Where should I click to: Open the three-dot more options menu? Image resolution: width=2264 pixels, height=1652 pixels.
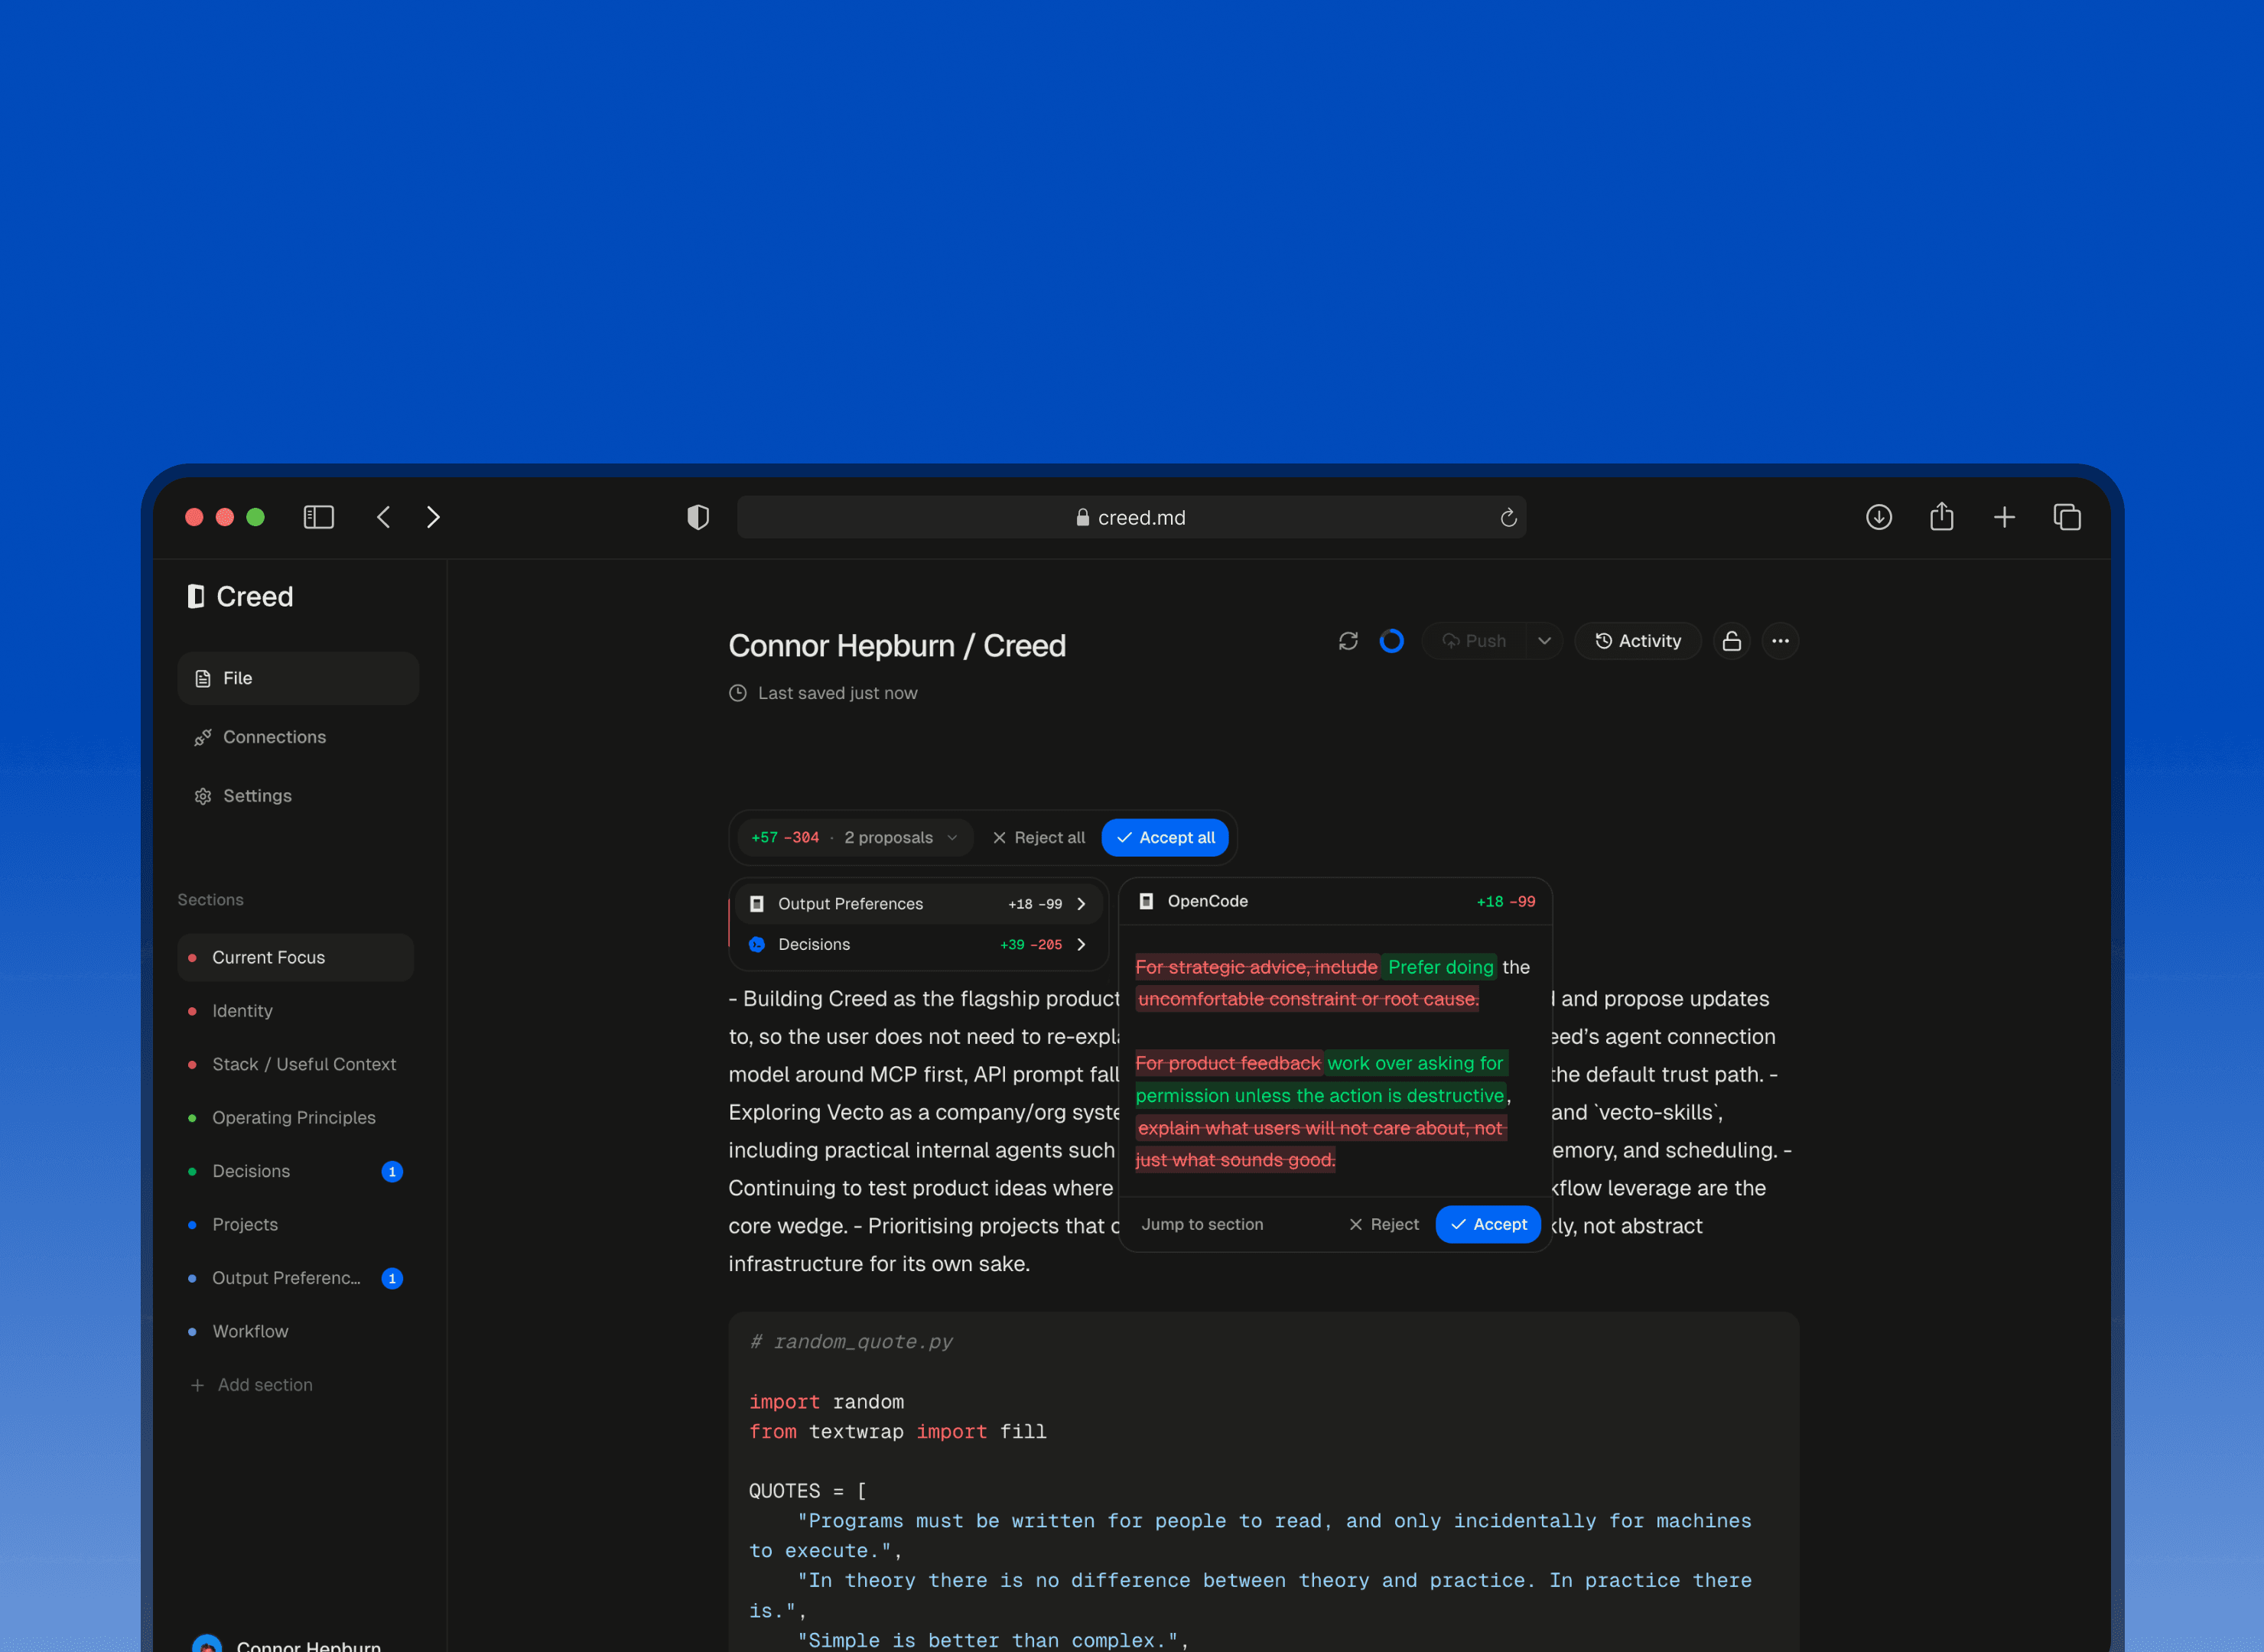[x=1780, y=641]
